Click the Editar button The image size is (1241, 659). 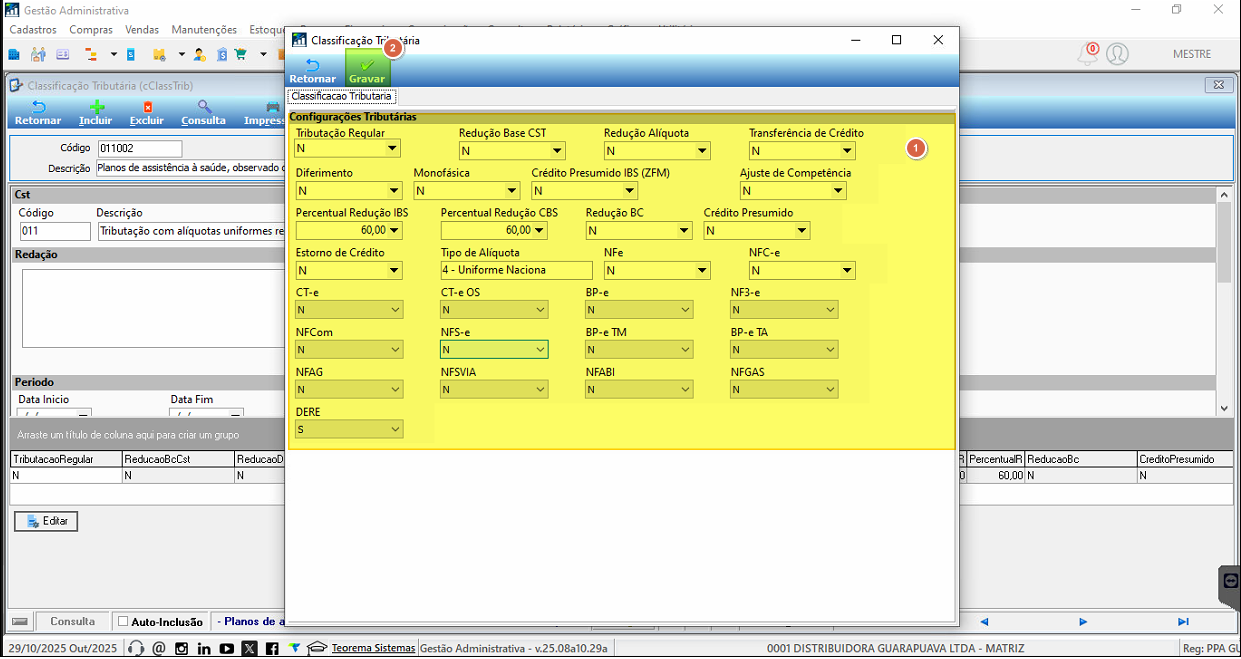coord(46,521)
